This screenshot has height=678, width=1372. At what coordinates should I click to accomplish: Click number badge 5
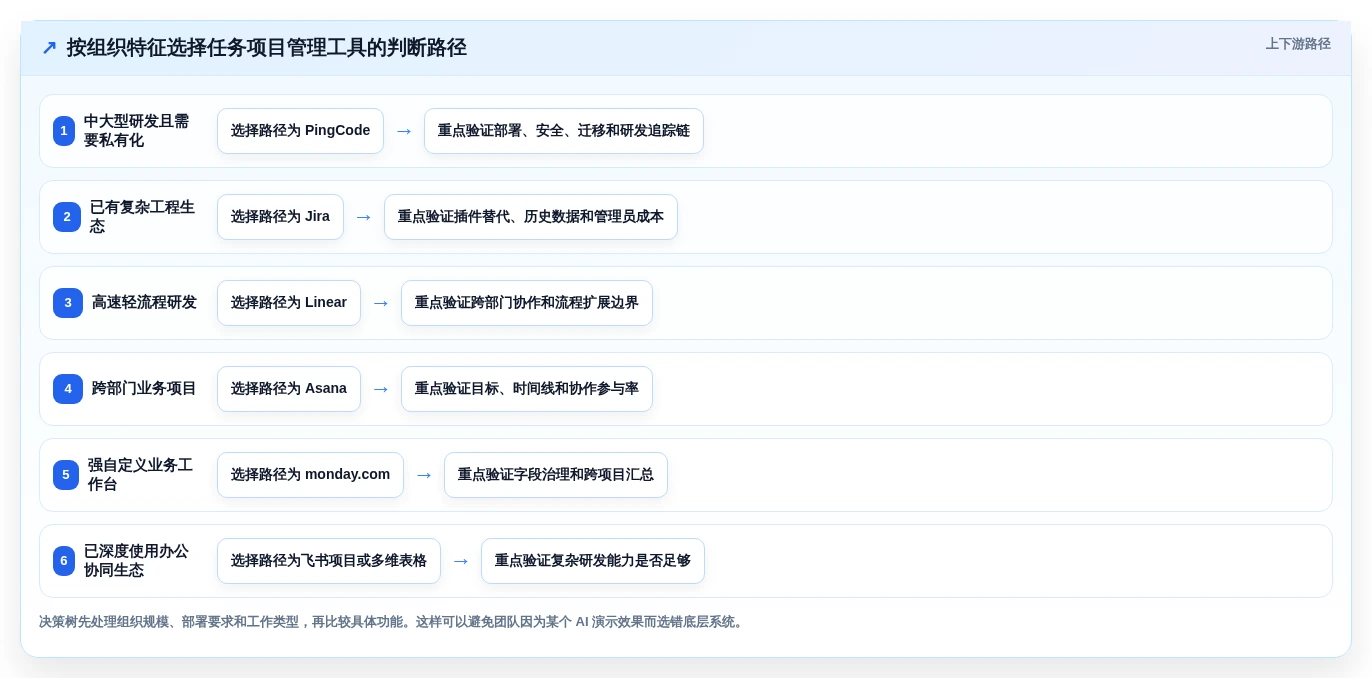(66, 475)
